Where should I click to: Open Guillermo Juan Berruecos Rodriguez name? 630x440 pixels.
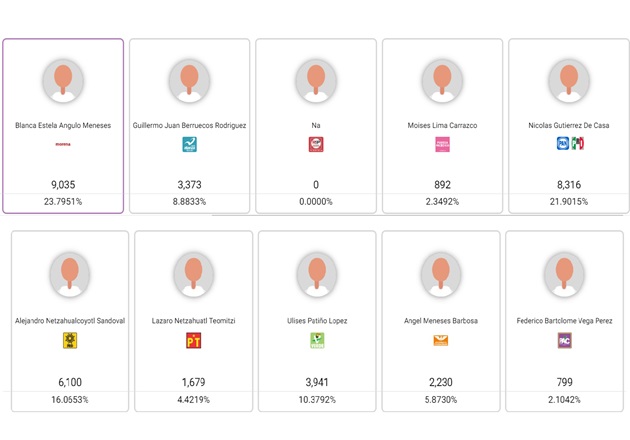[189, 125]
